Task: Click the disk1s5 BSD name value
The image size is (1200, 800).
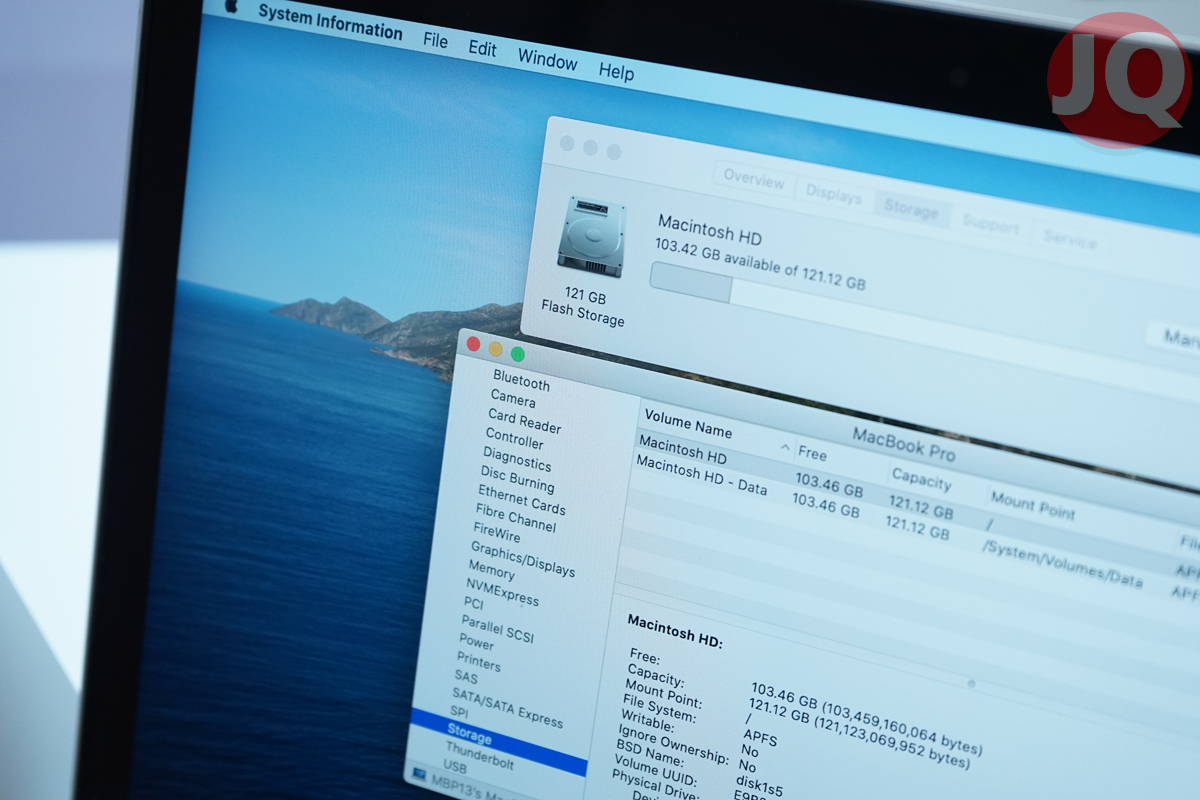Action: click(761, 785)
